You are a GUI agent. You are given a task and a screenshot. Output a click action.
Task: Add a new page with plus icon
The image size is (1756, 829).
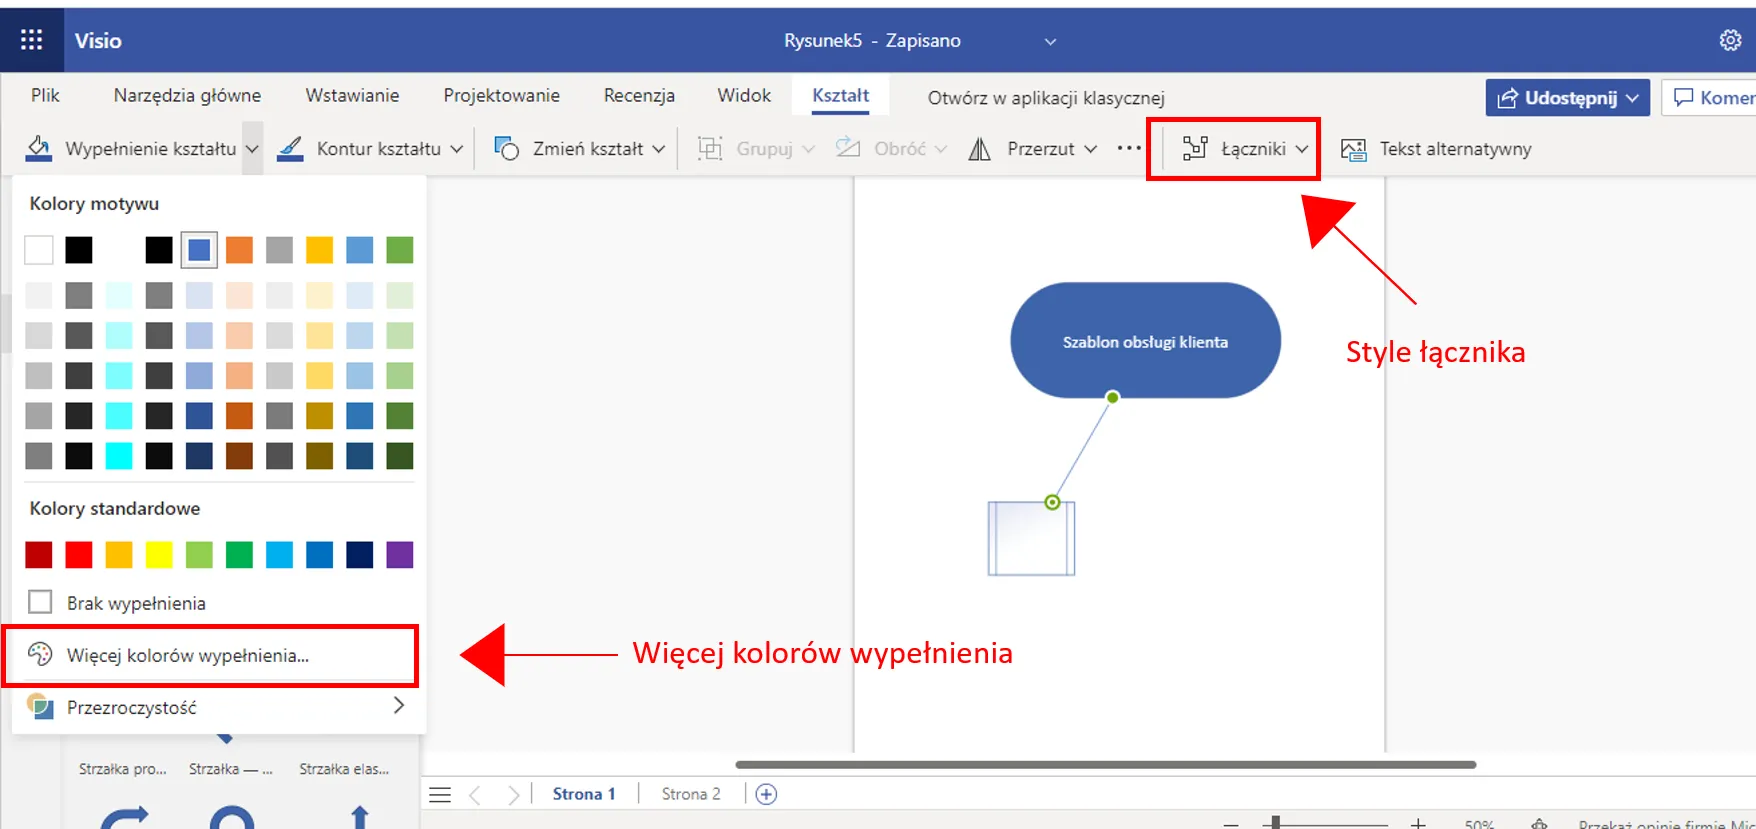pos(766,794)
